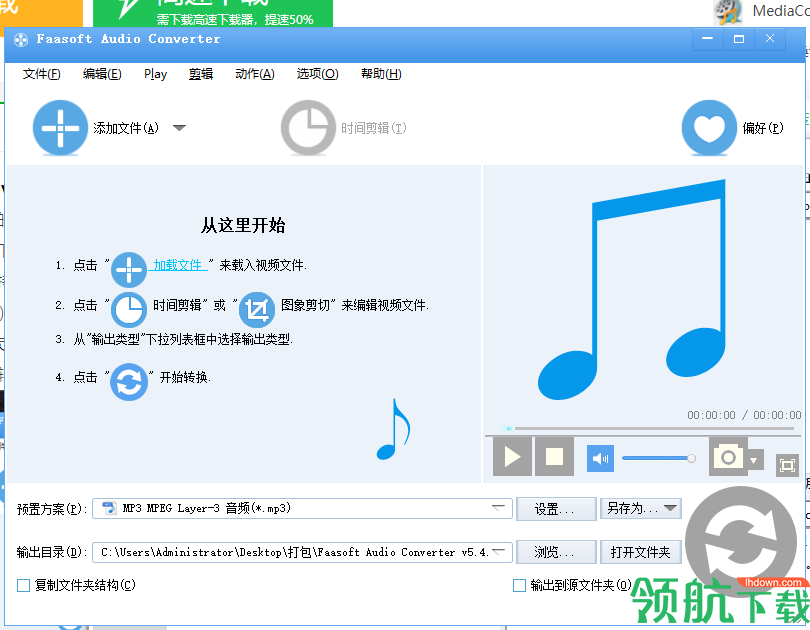Take a snapshot with the camera icon
Image resolution: width=810 pixels, height=630 pixels.
[x=728, y=456]
